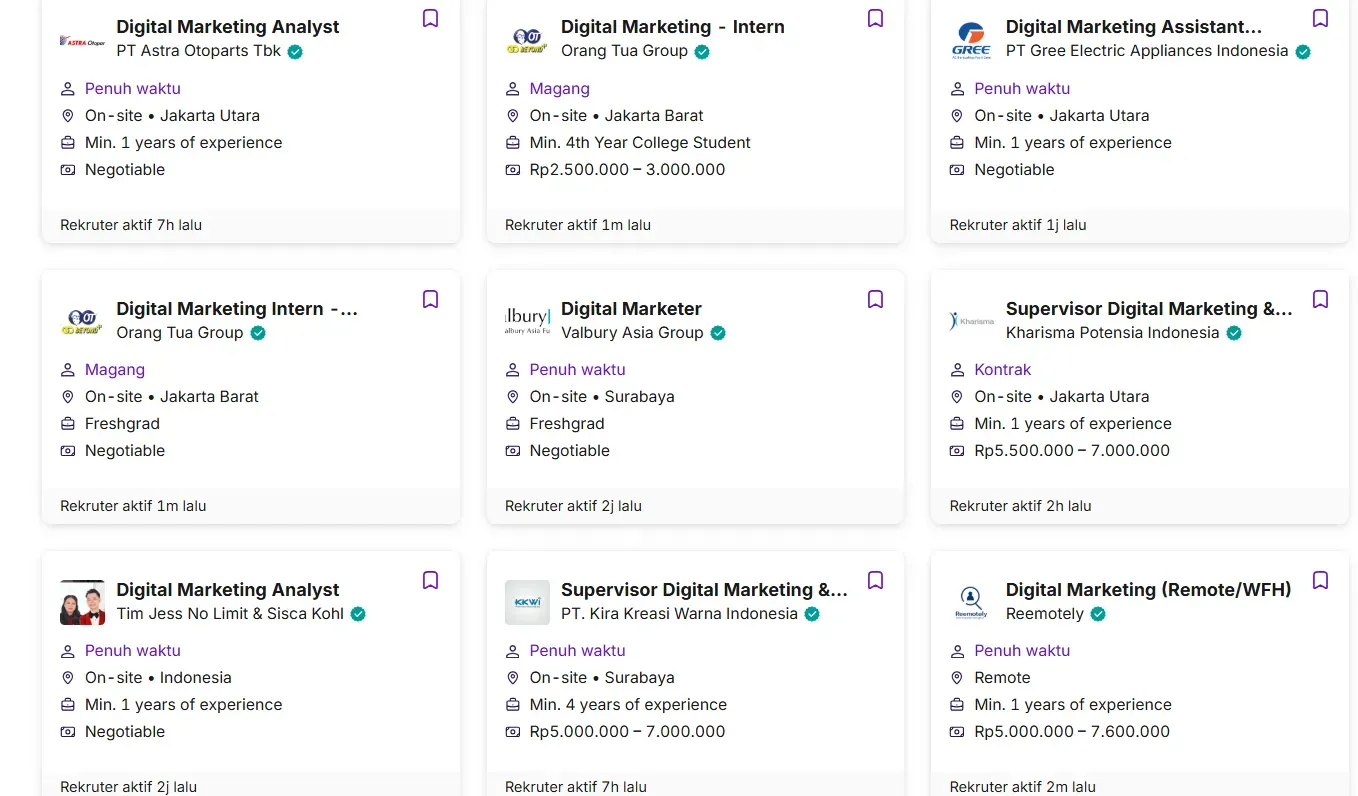
Task: Open the Digital Marketing - Intern job title
Action: [673, 26]
